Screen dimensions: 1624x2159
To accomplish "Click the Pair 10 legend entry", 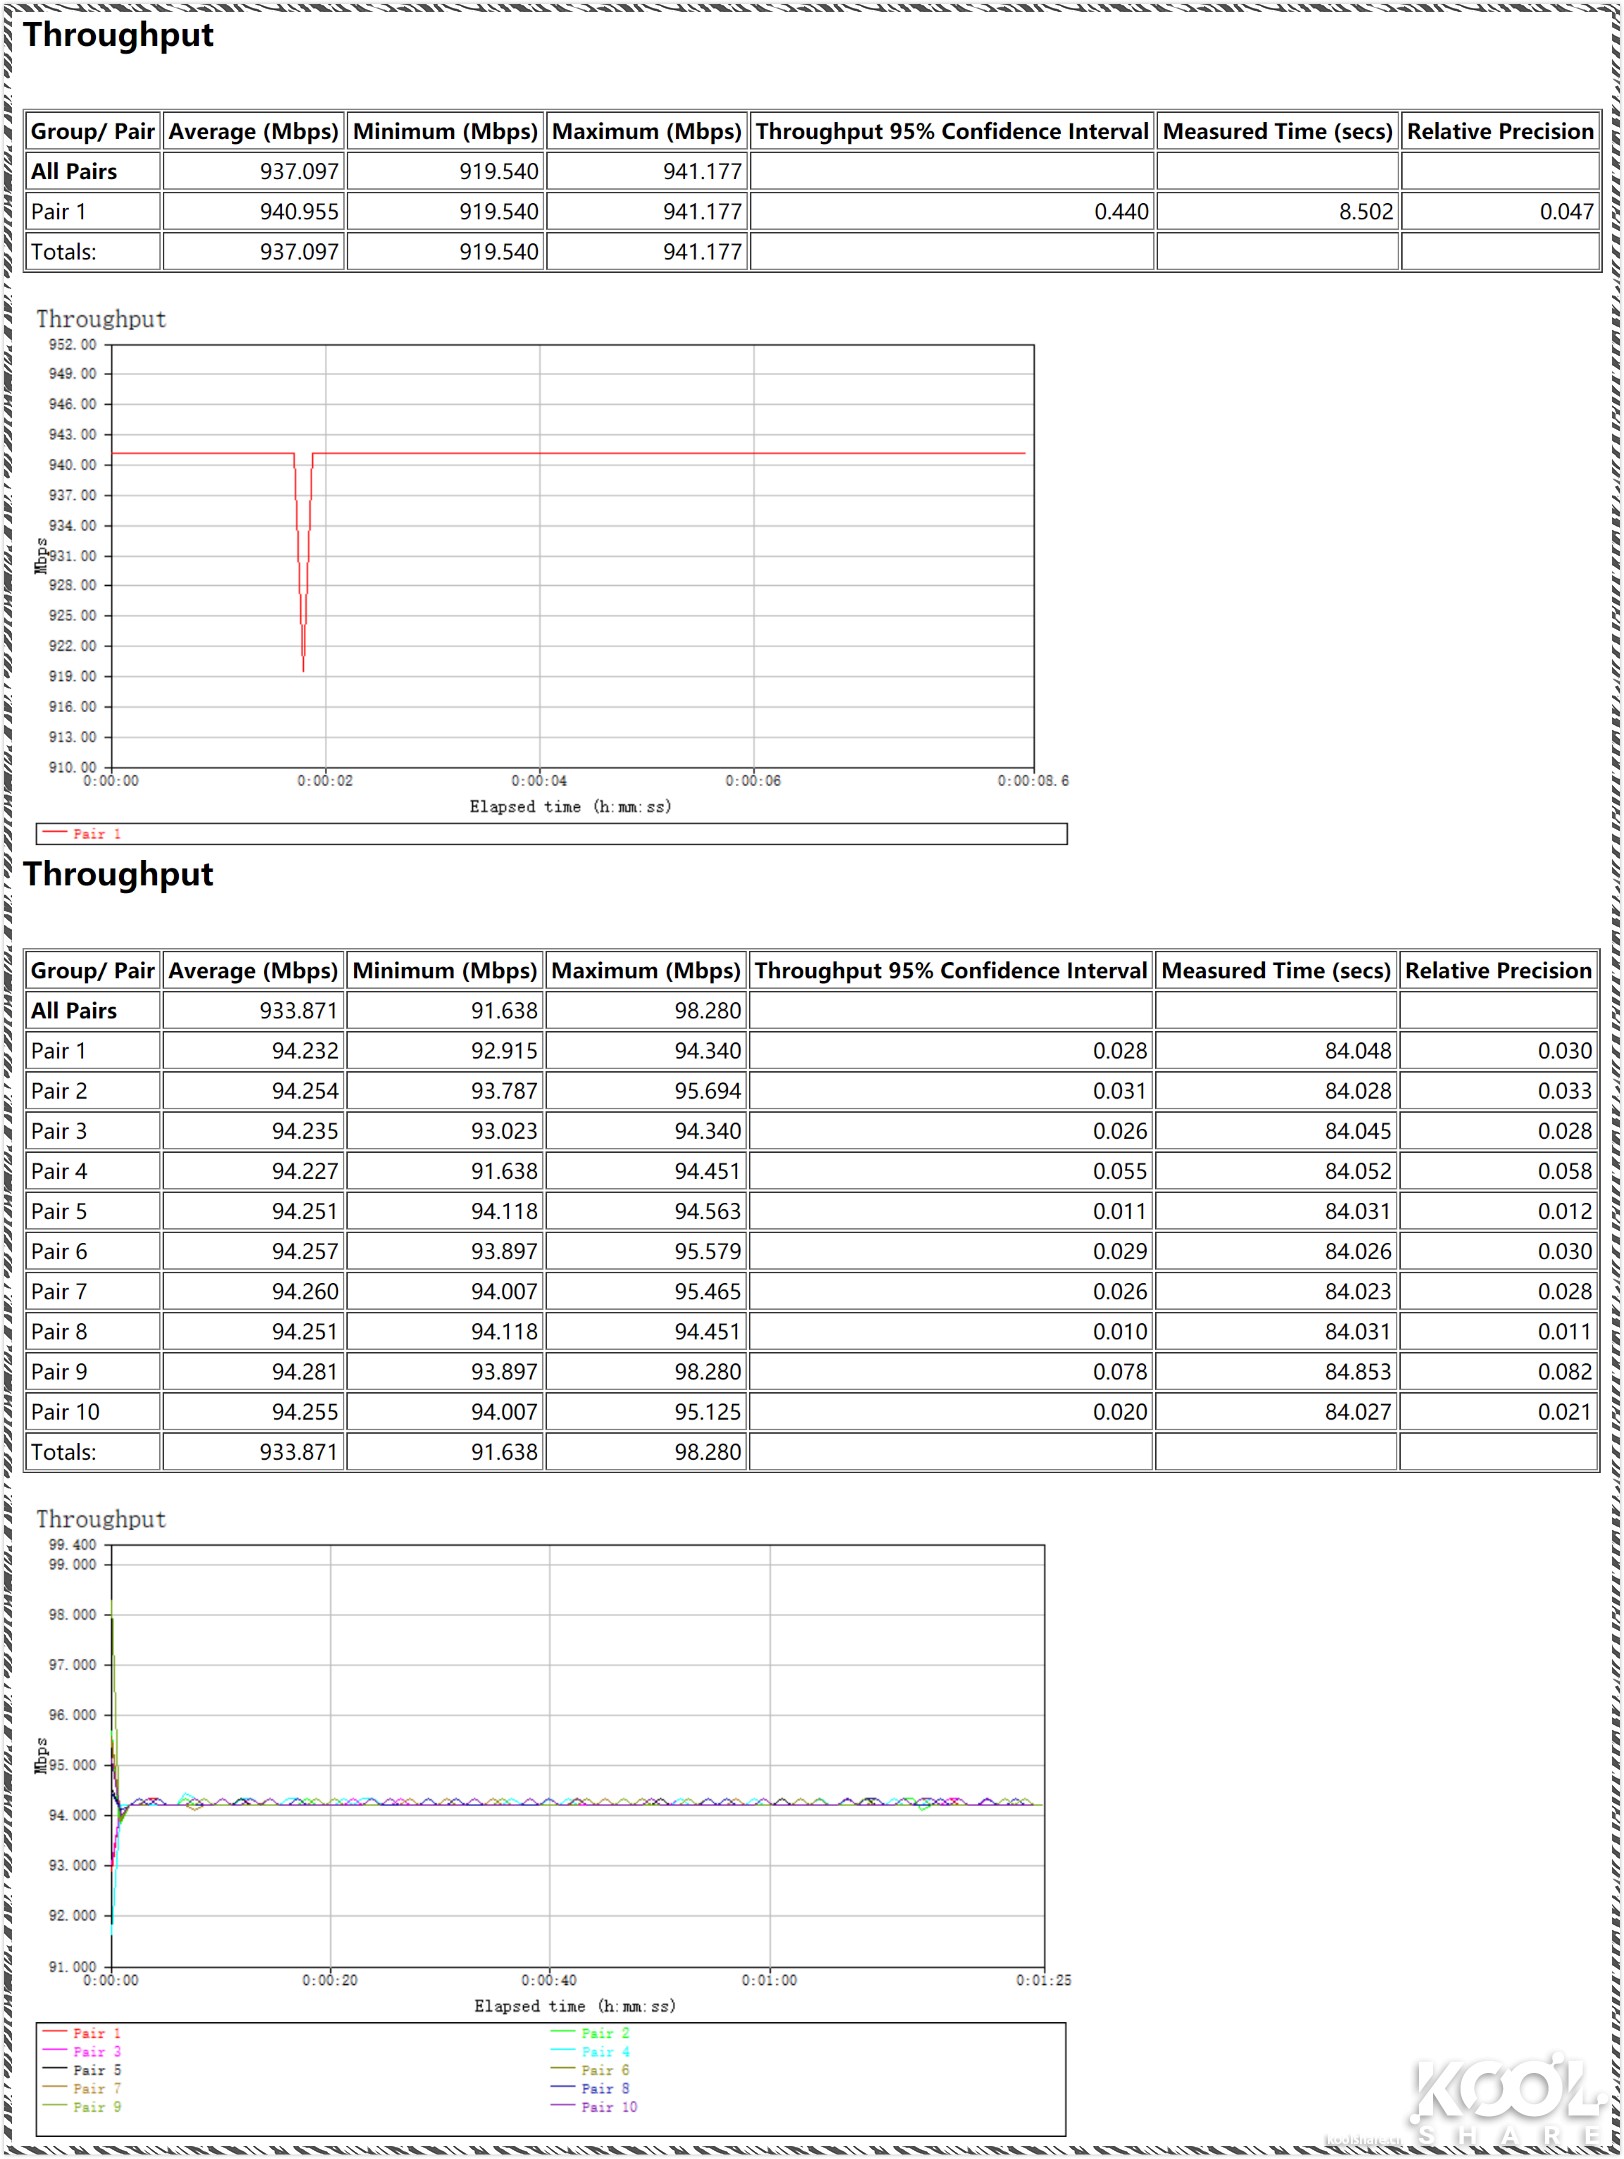I will pyautogui.click(x=608, y=2107).
